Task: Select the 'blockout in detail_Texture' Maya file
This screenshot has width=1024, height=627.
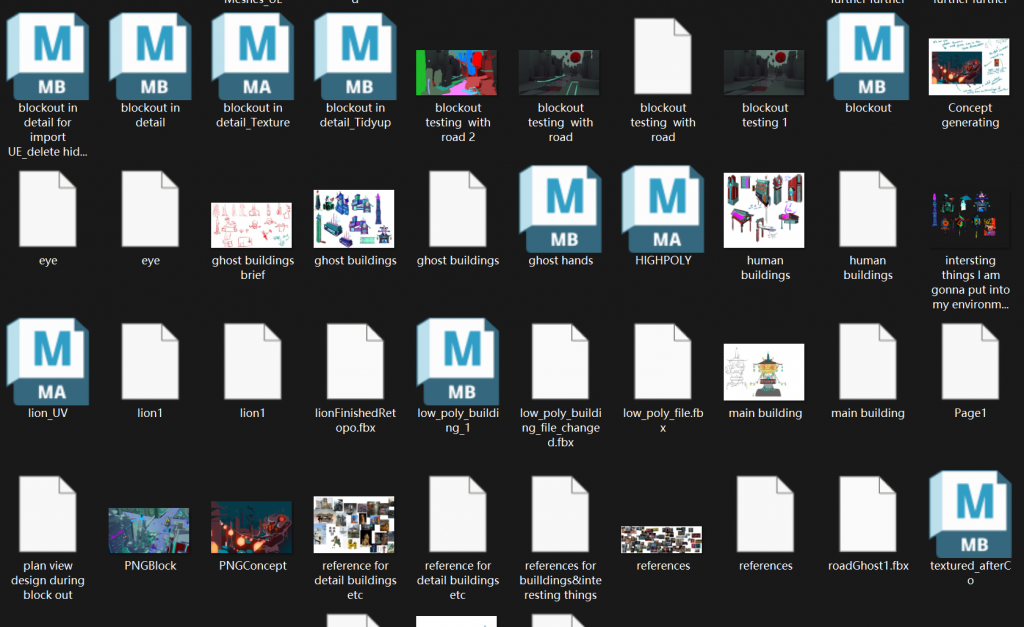Action: [x=252, y=56]
